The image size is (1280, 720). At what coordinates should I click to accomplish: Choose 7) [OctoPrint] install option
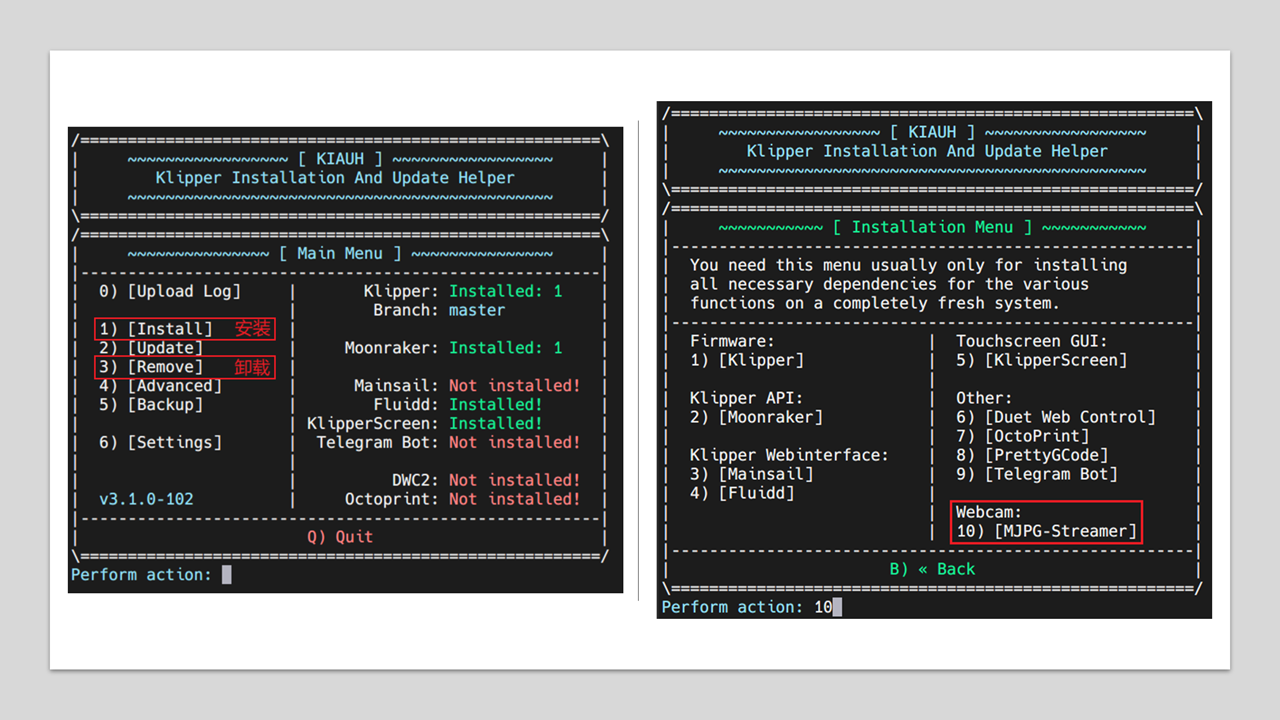coord(1023,436)
